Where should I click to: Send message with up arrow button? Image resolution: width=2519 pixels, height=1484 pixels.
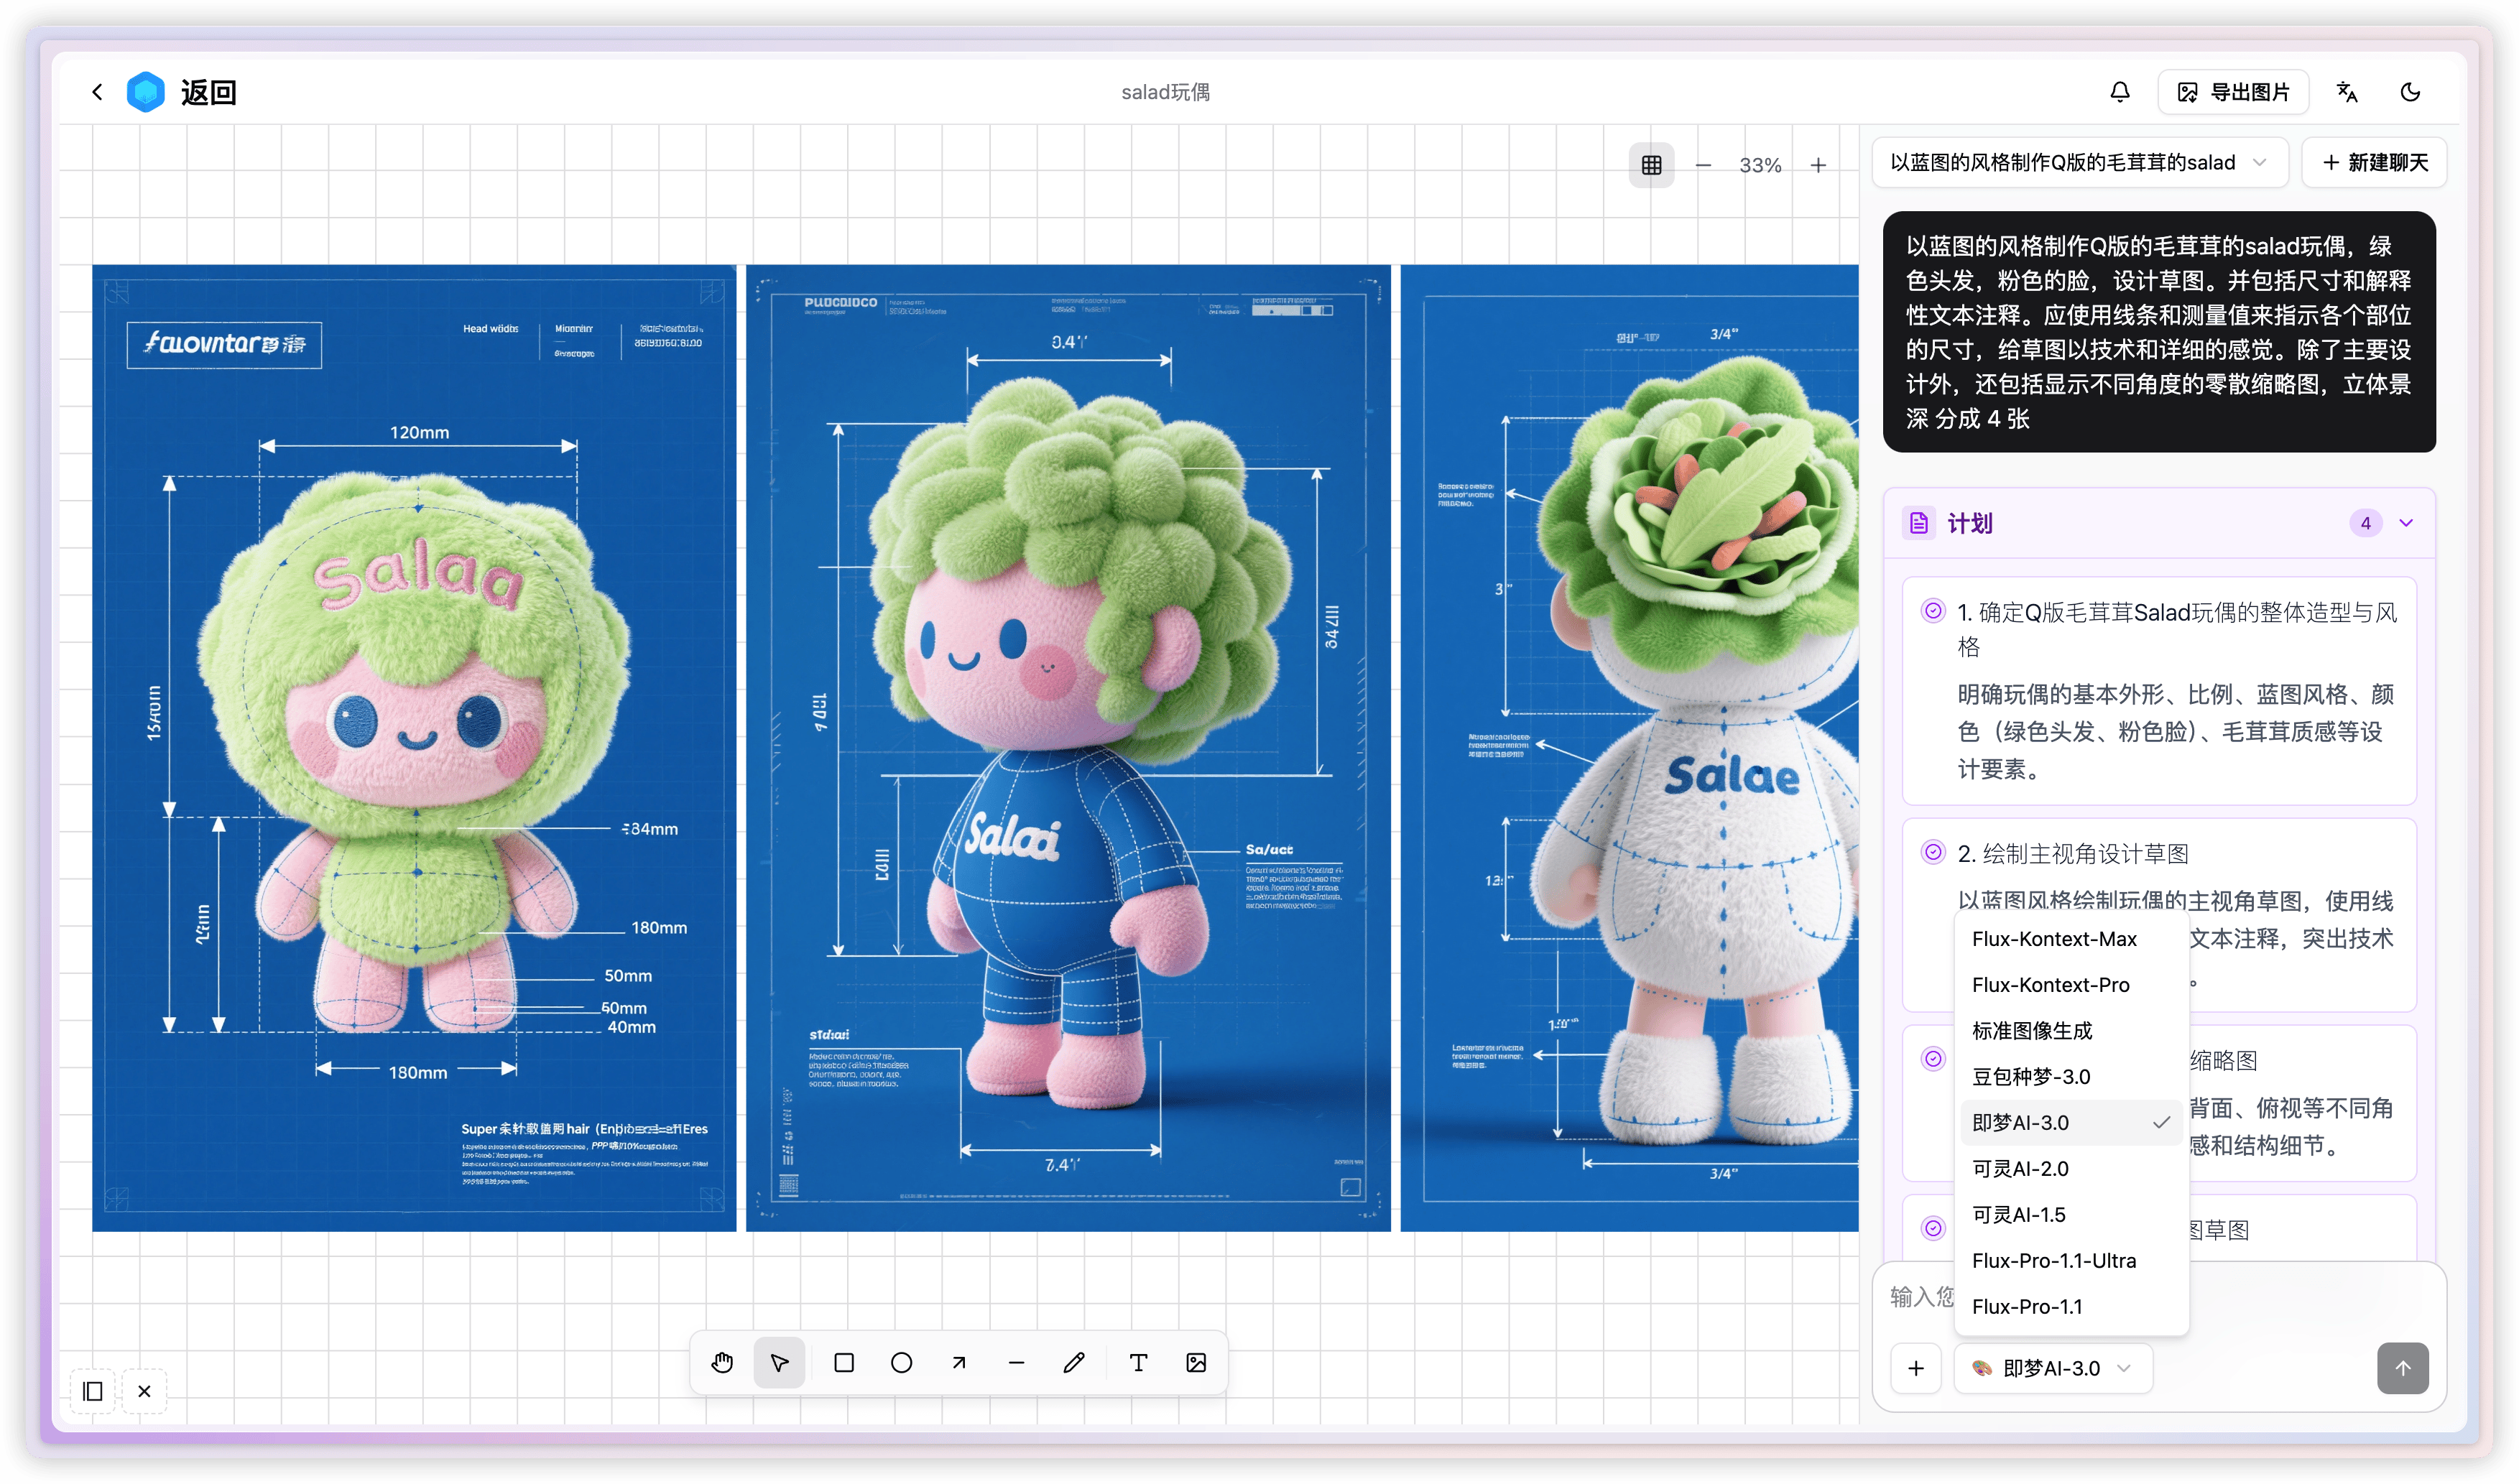[2402, 1369]
